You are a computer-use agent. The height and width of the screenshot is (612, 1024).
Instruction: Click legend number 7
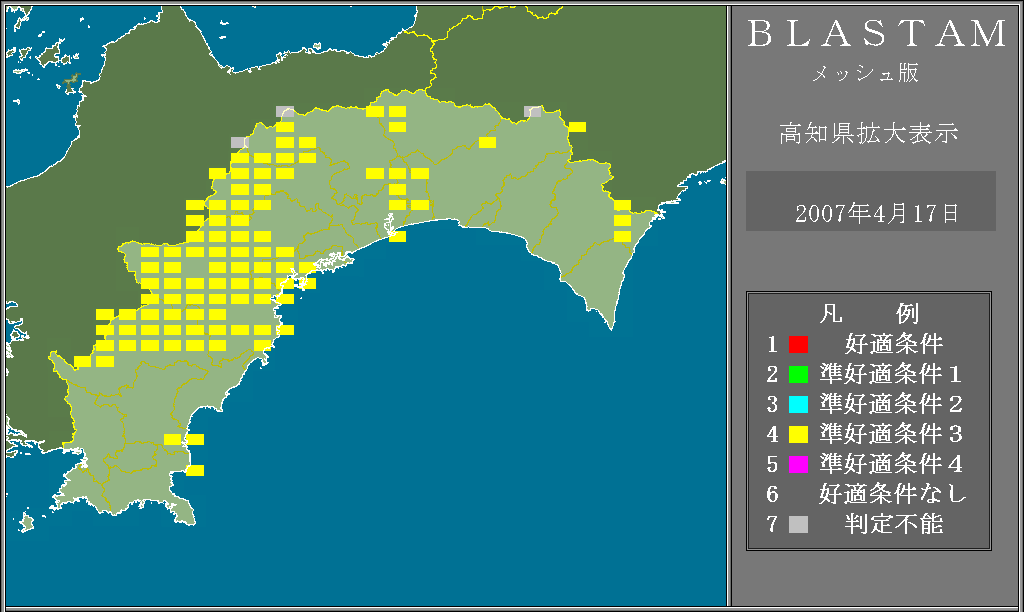773,524
